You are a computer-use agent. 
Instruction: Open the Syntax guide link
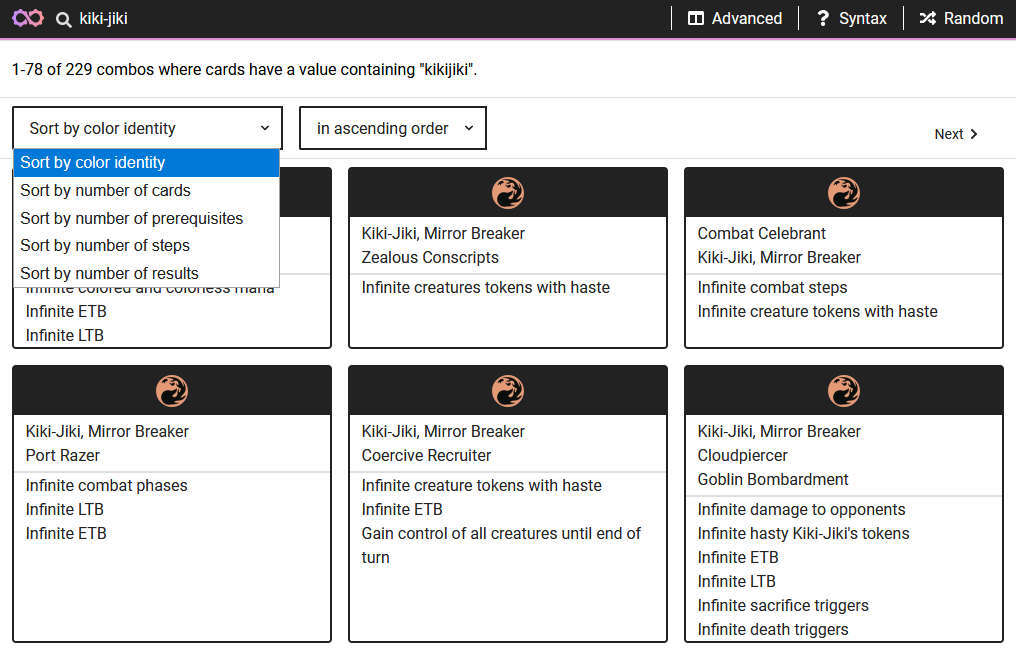[x=851, y=18]
